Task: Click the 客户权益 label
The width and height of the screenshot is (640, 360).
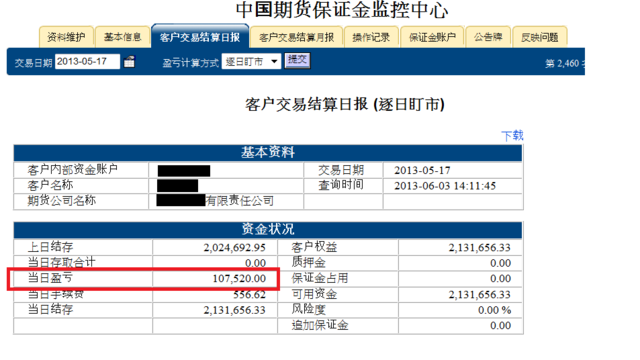Action: point(314,247)
